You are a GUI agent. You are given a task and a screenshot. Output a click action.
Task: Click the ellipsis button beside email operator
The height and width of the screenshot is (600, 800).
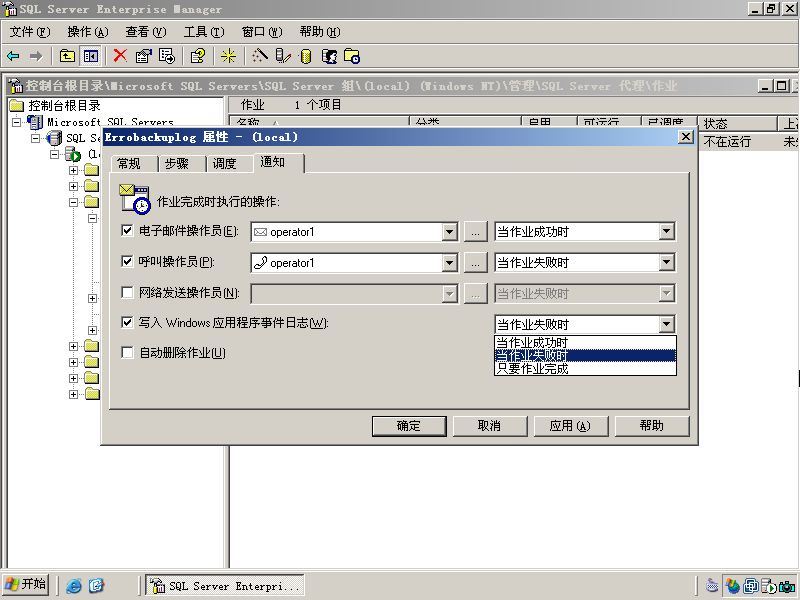point(476,232)
